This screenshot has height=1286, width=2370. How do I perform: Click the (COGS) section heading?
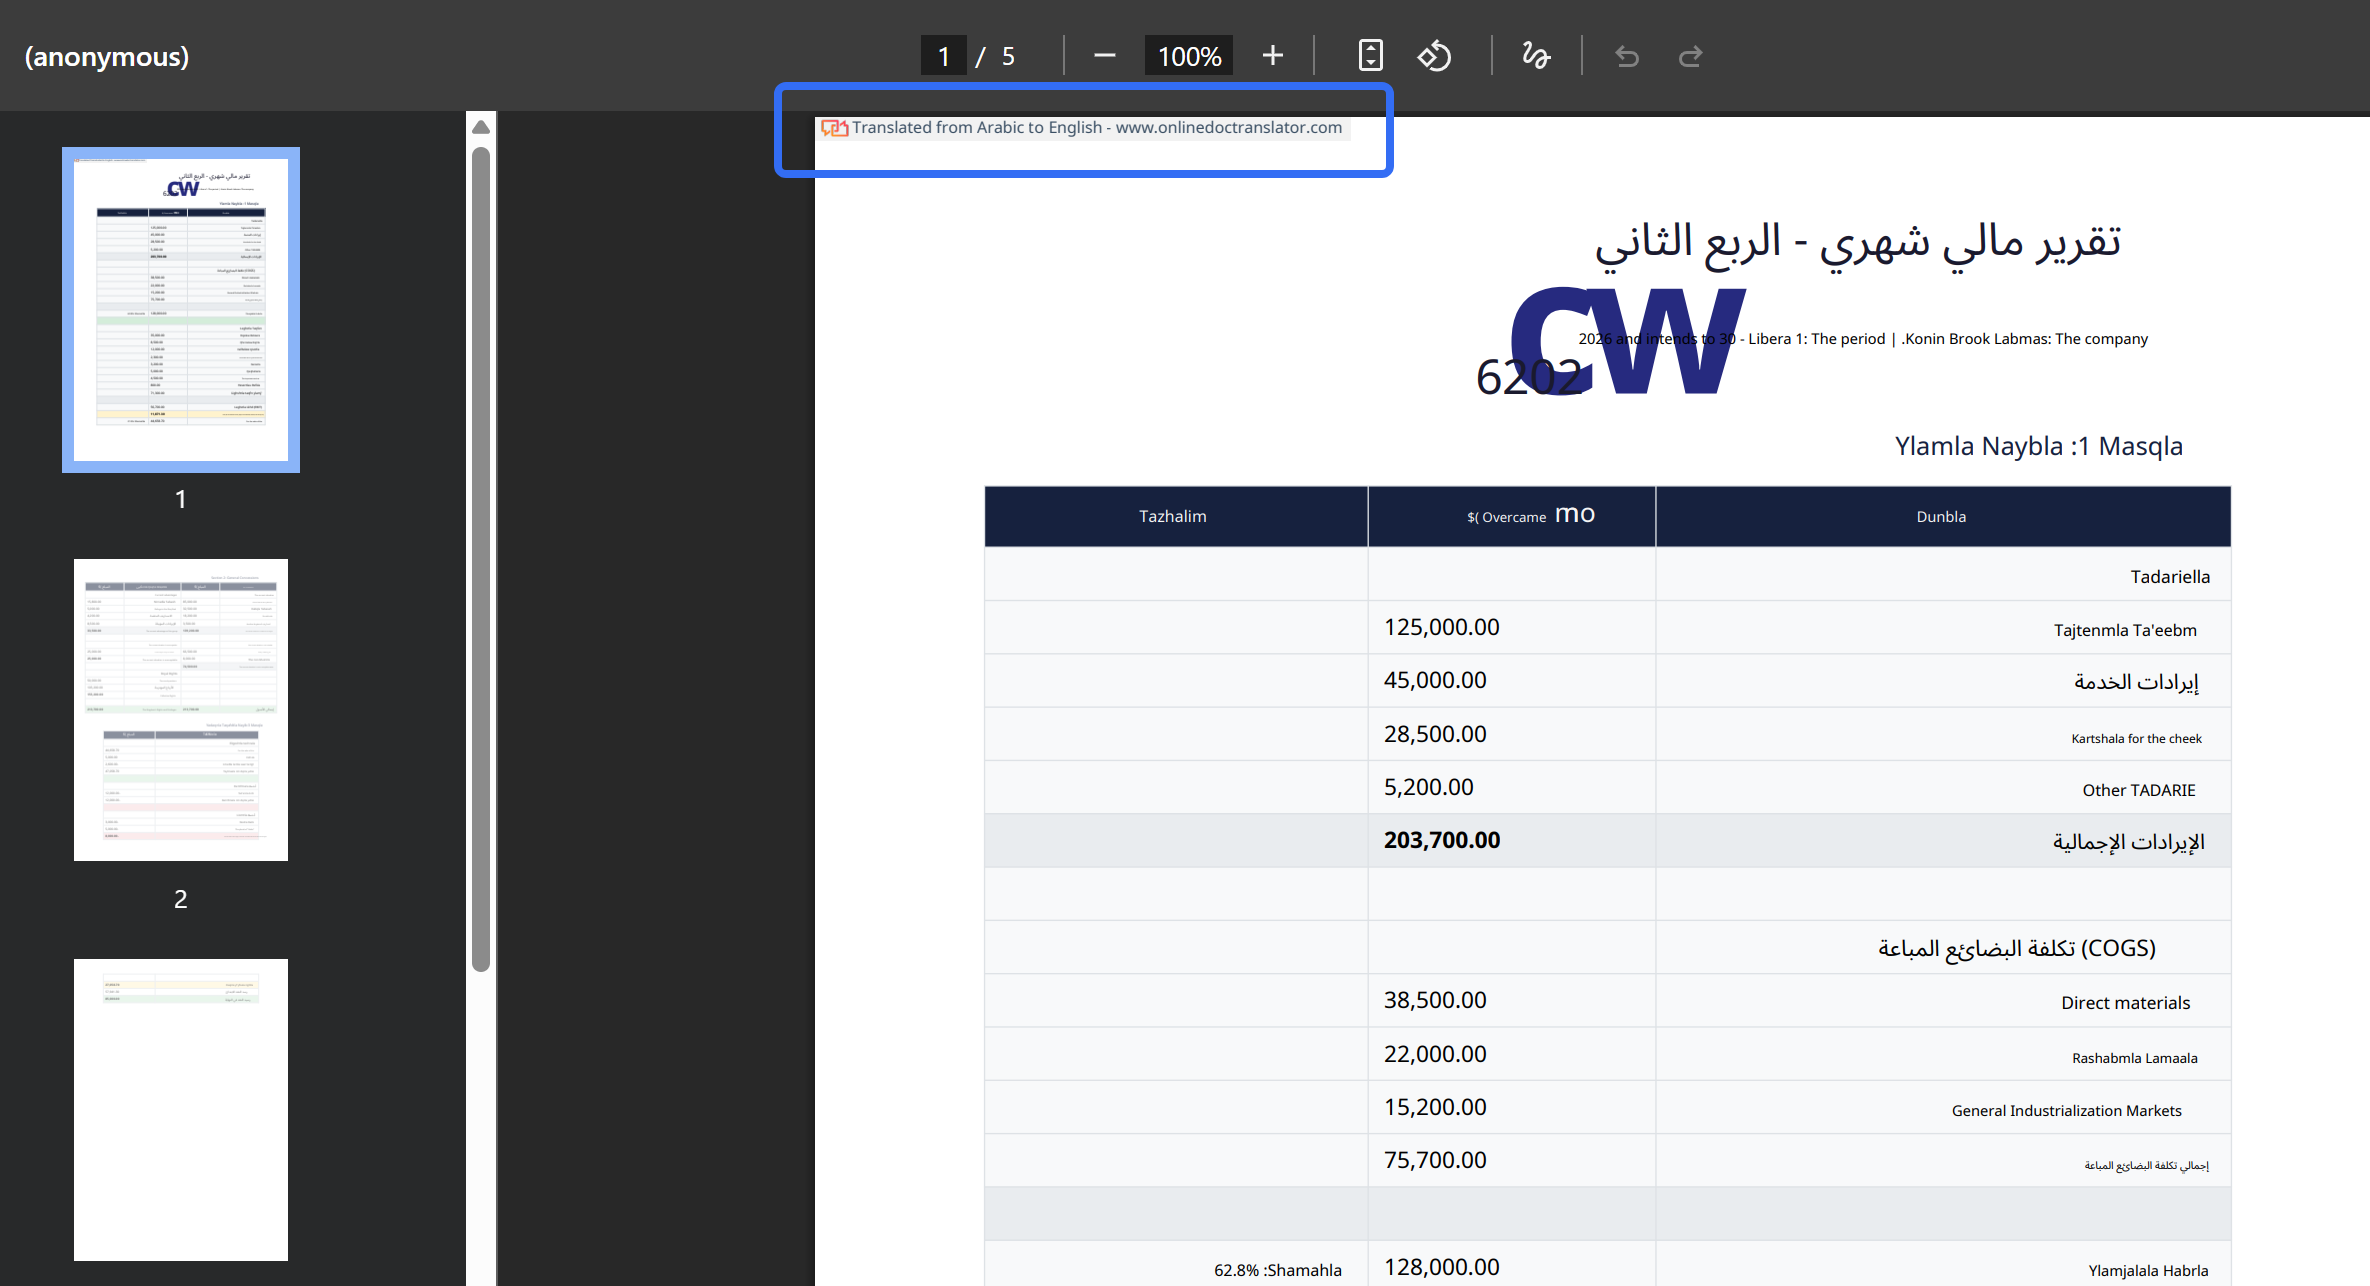(x=2017, y=948)
